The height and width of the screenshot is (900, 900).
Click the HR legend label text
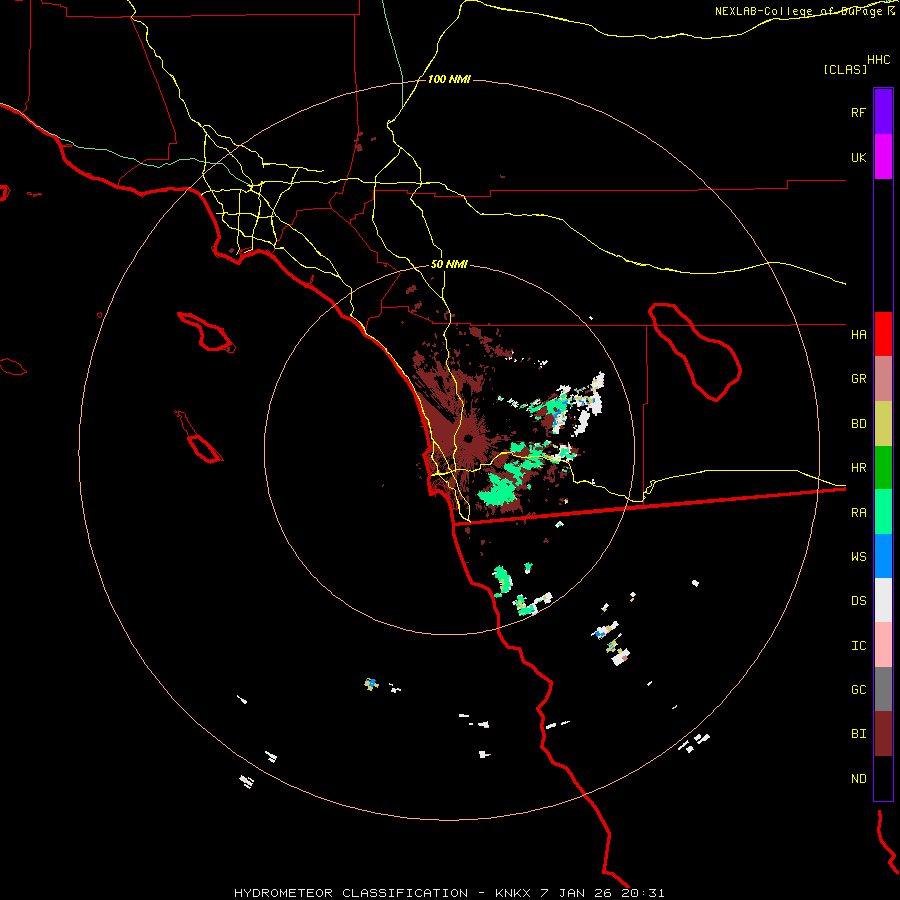(x=858, y=468)
